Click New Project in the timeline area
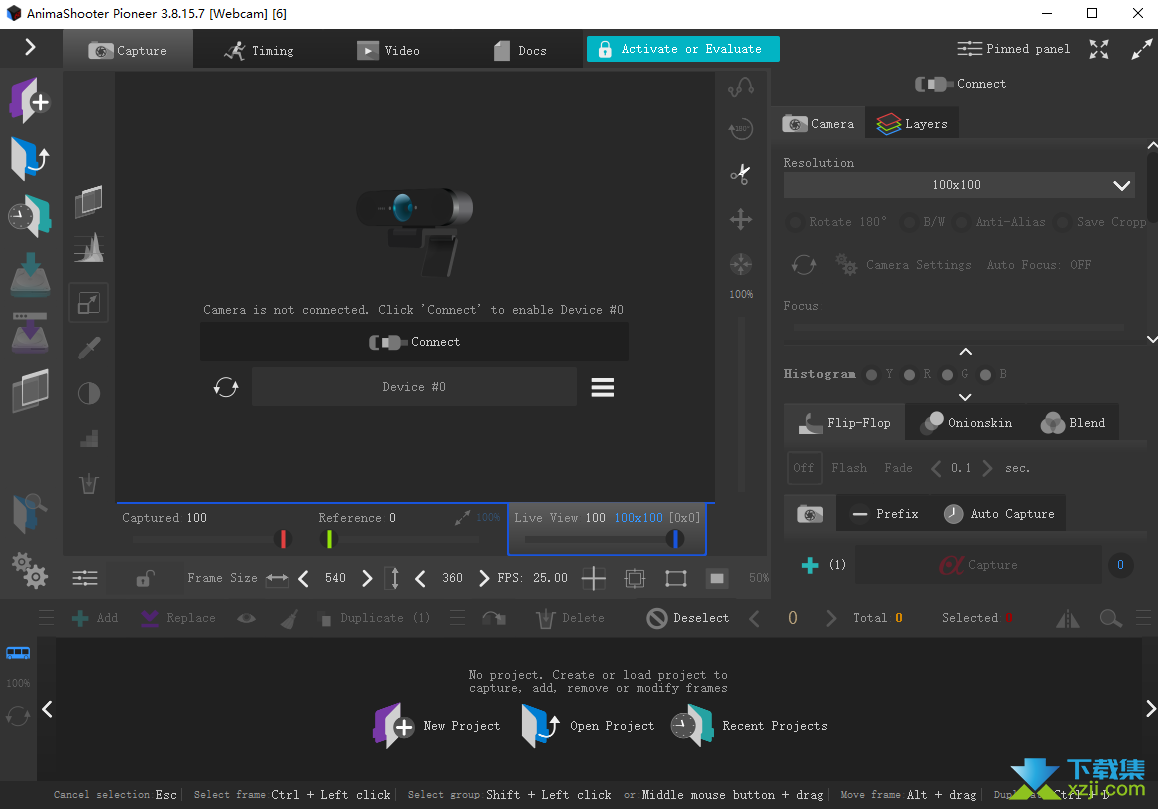This screenshot has height=809, width=1158. click(x=436, y=726)
